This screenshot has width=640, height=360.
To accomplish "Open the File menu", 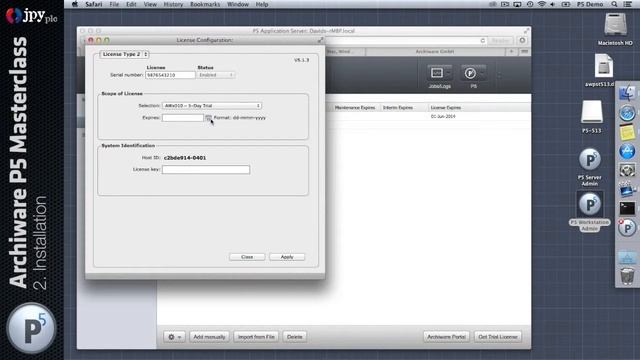I will pos(114,4).
